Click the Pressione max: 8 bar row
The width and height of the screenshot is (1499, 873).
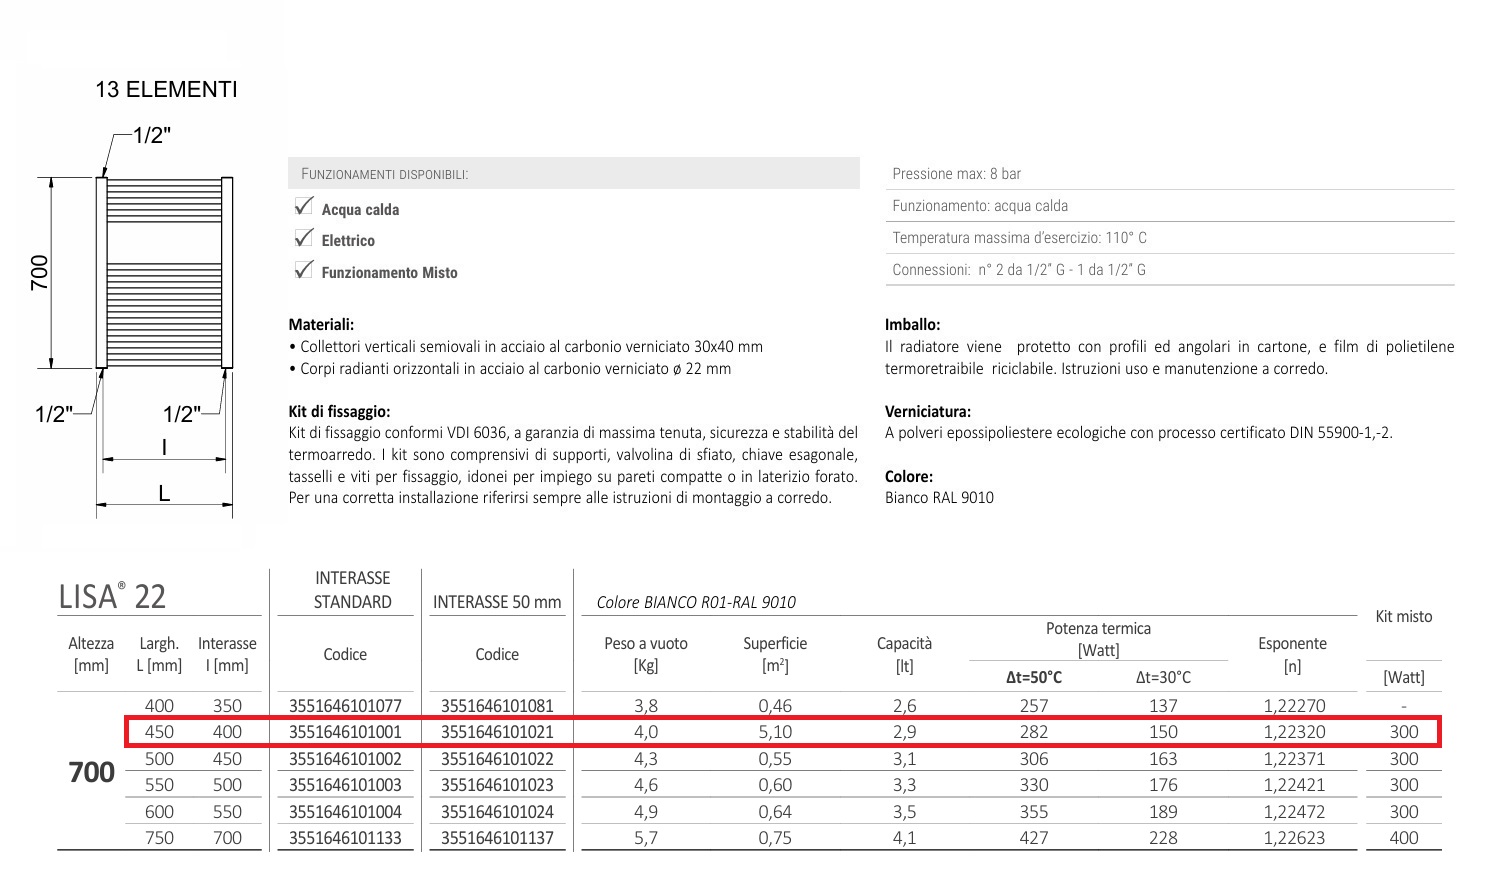coord(1169,174)
